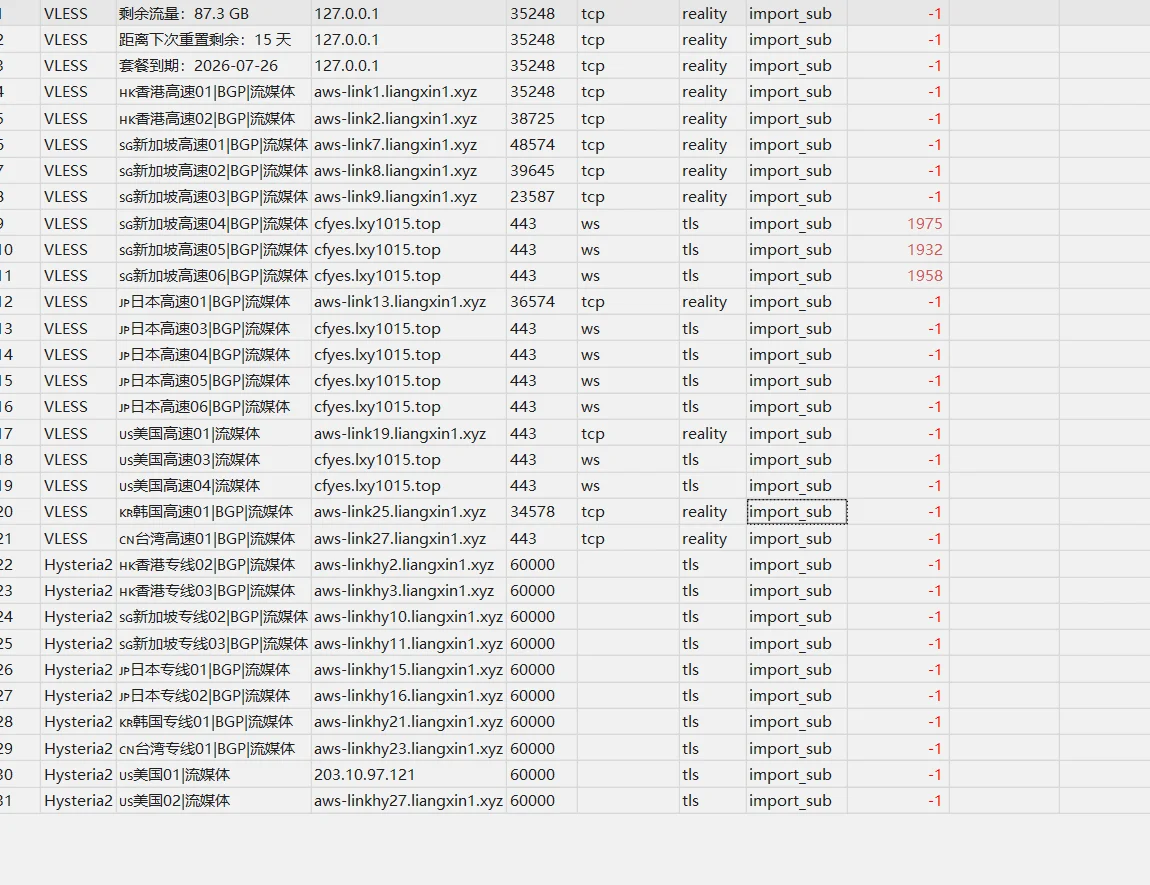The image size is (1150, 885).
Task: Click address aws-linkhy3.liangxin1.xyz
Action: click(x=404, y=591)
